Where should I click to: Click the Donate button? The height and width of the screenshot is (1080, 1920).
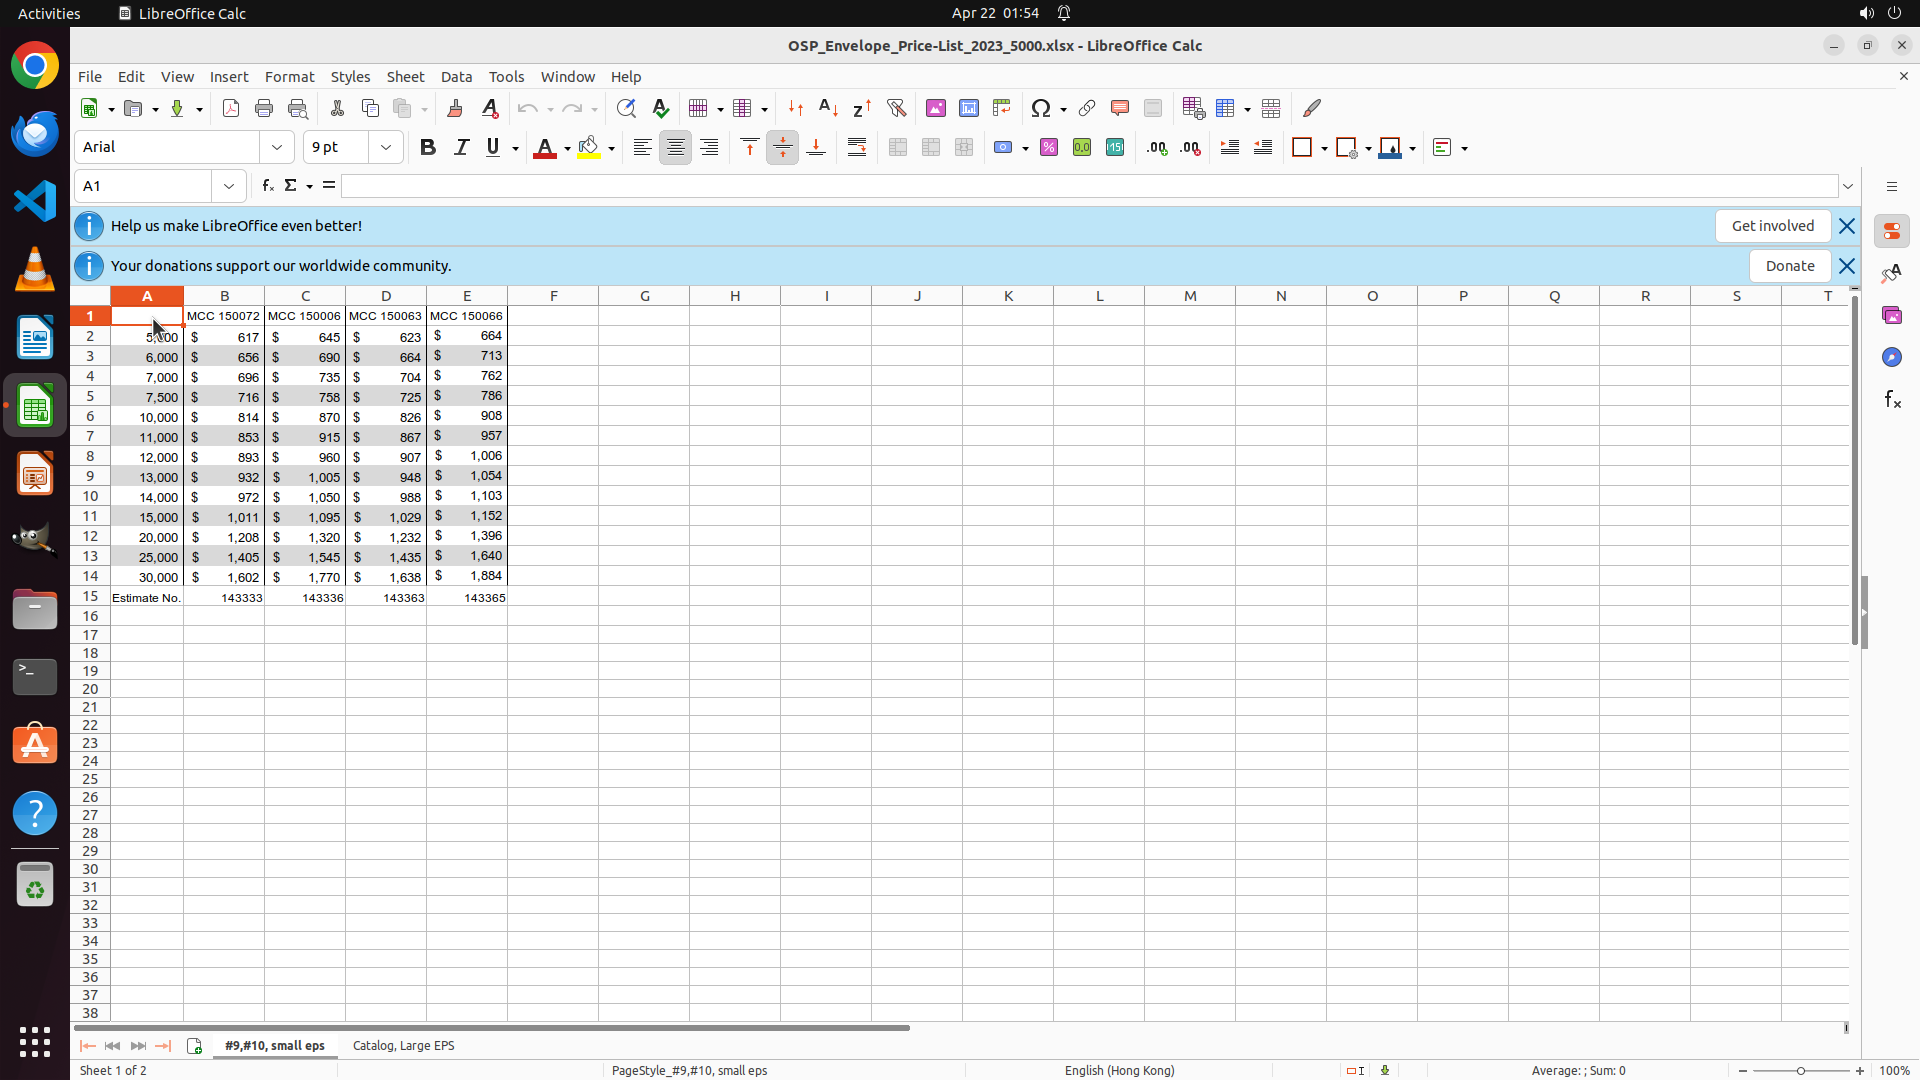[x=1789, y=266]
